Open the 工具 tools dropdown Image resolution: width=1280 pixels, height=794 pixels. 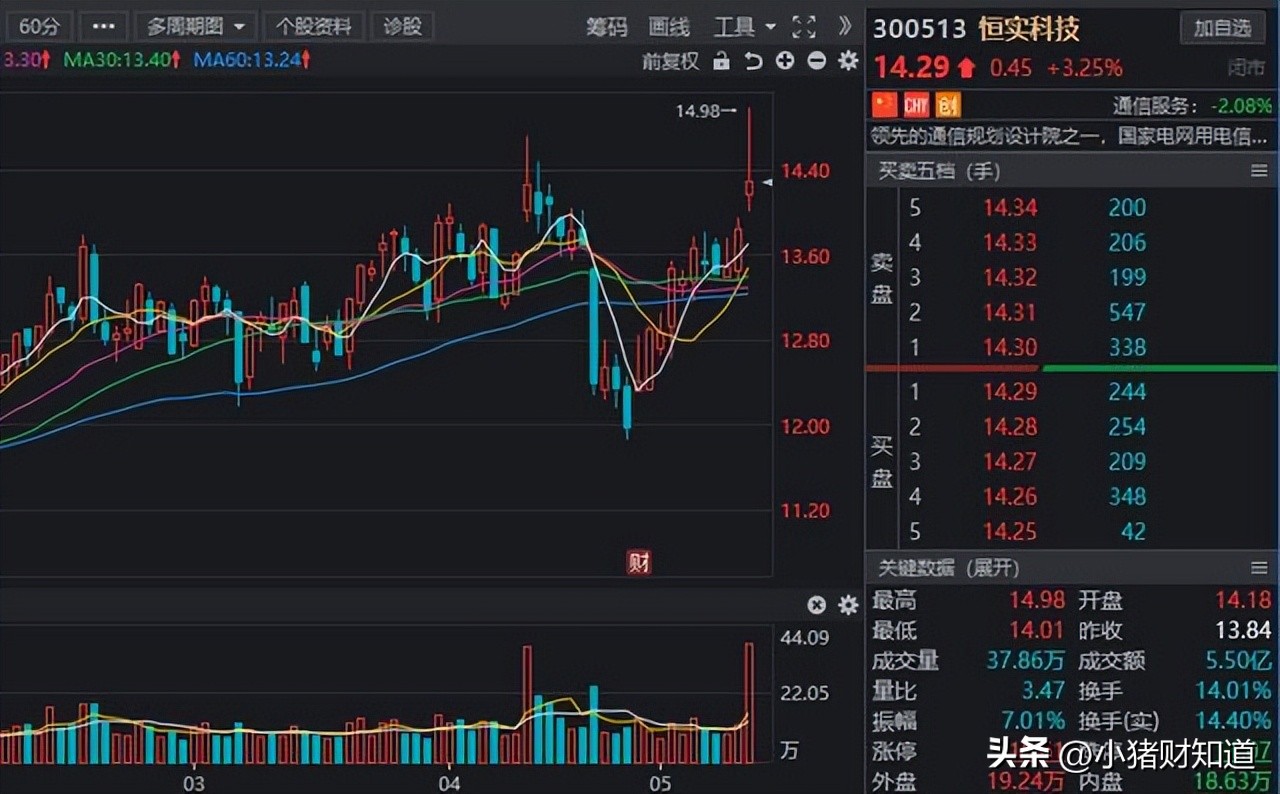pyautogui.click(x=738, y=27)
